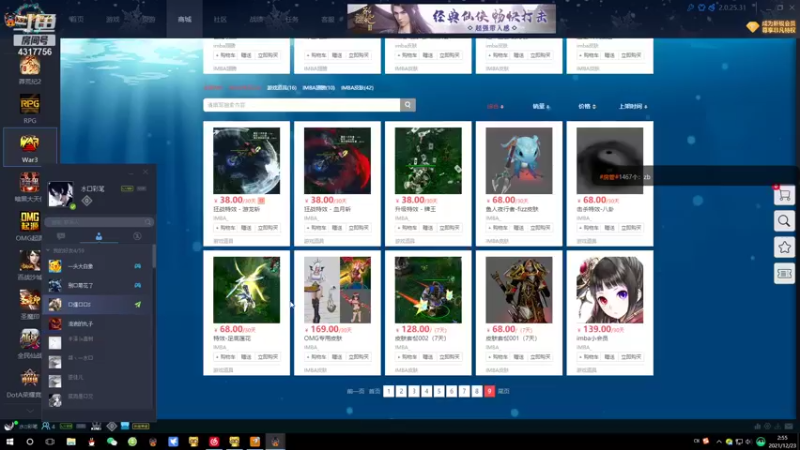Open the 客服 tab in top navigation
800x450 pixels.
(328, 19)
